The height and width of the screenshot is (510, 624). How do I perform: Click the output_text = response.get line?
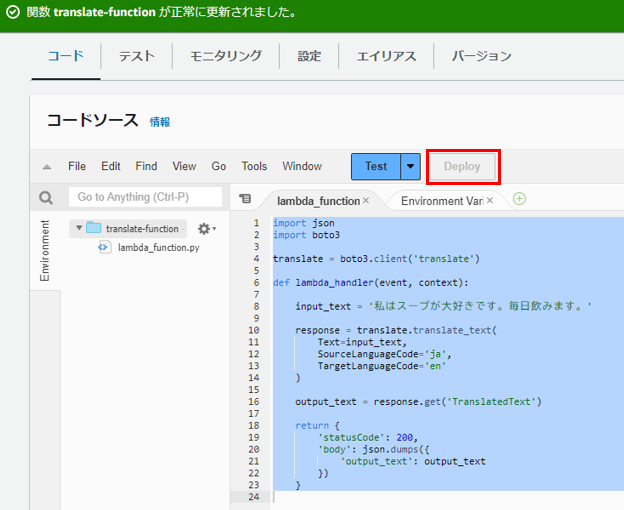(418, 402)
